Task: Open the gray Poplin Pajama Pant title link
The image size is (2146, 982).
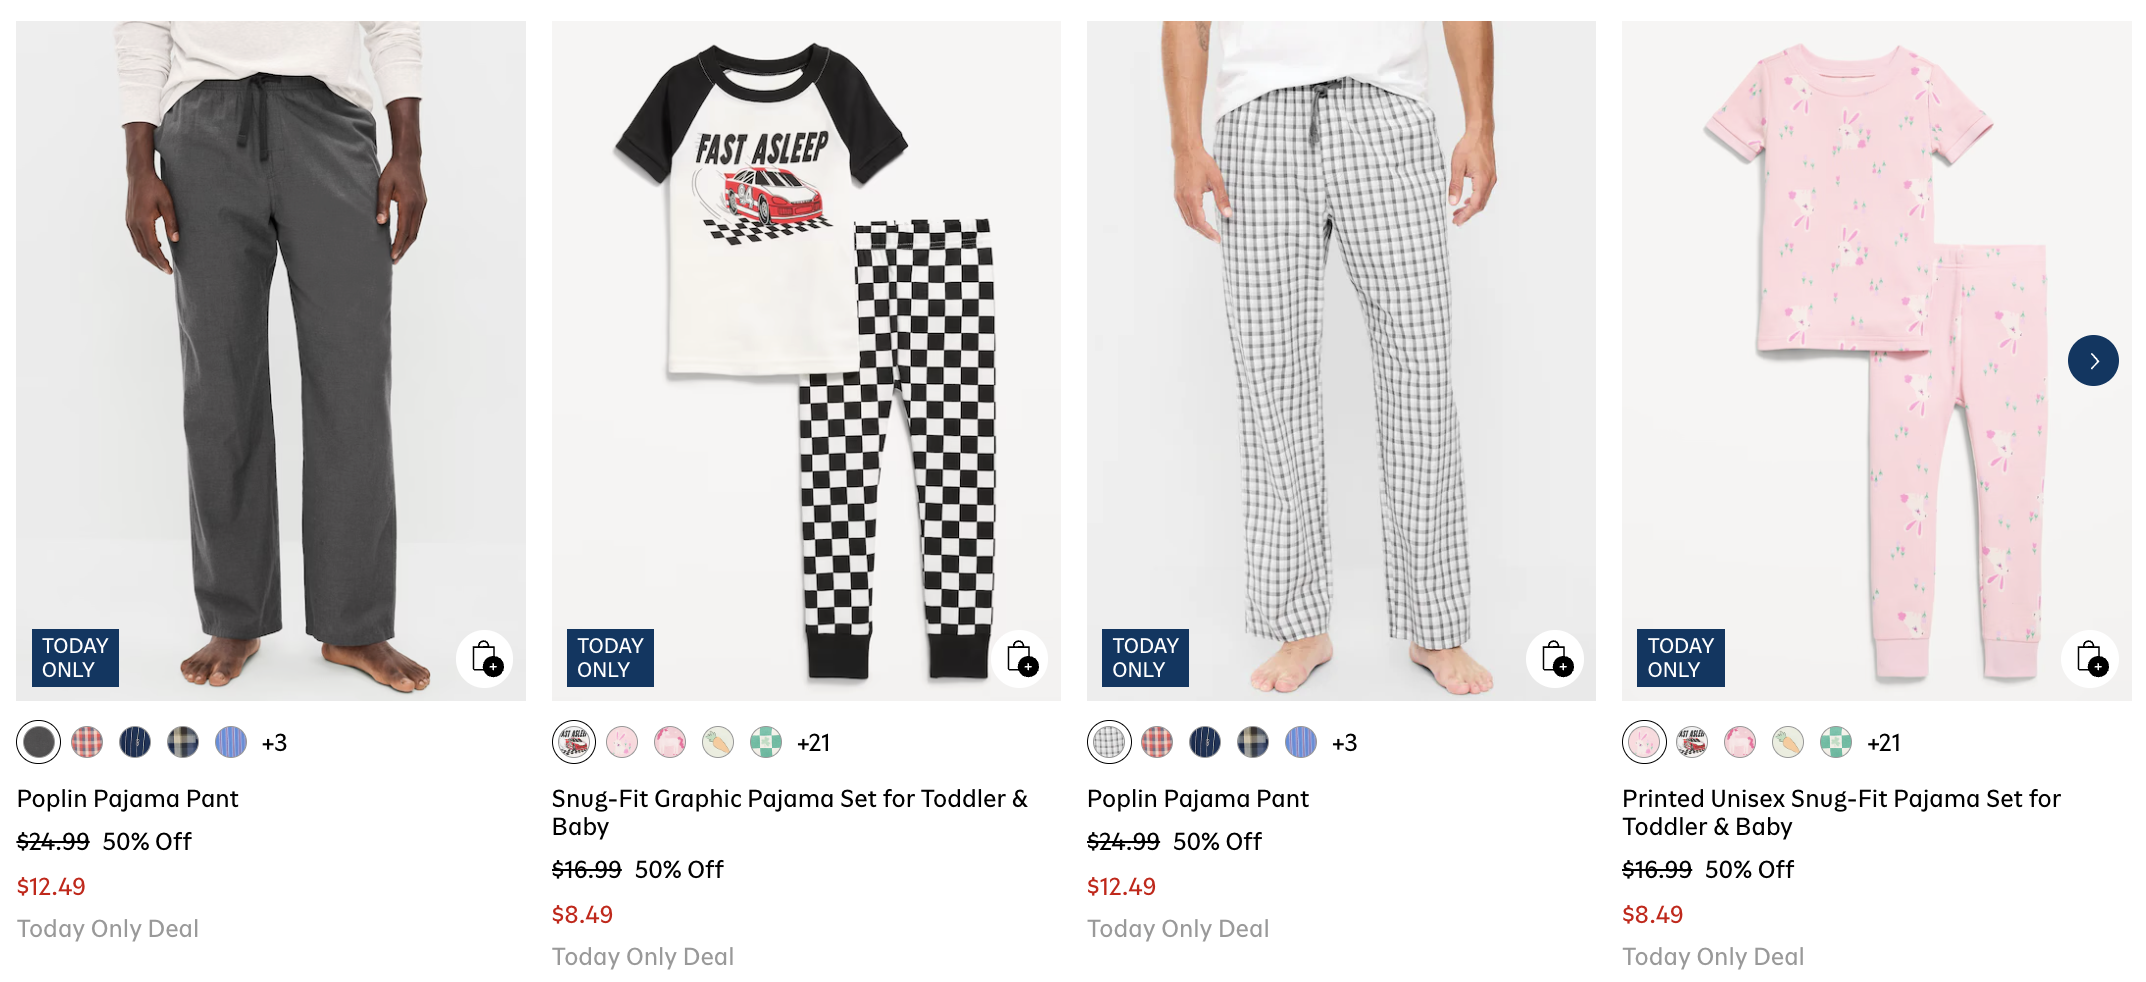Action: point(128,798)
